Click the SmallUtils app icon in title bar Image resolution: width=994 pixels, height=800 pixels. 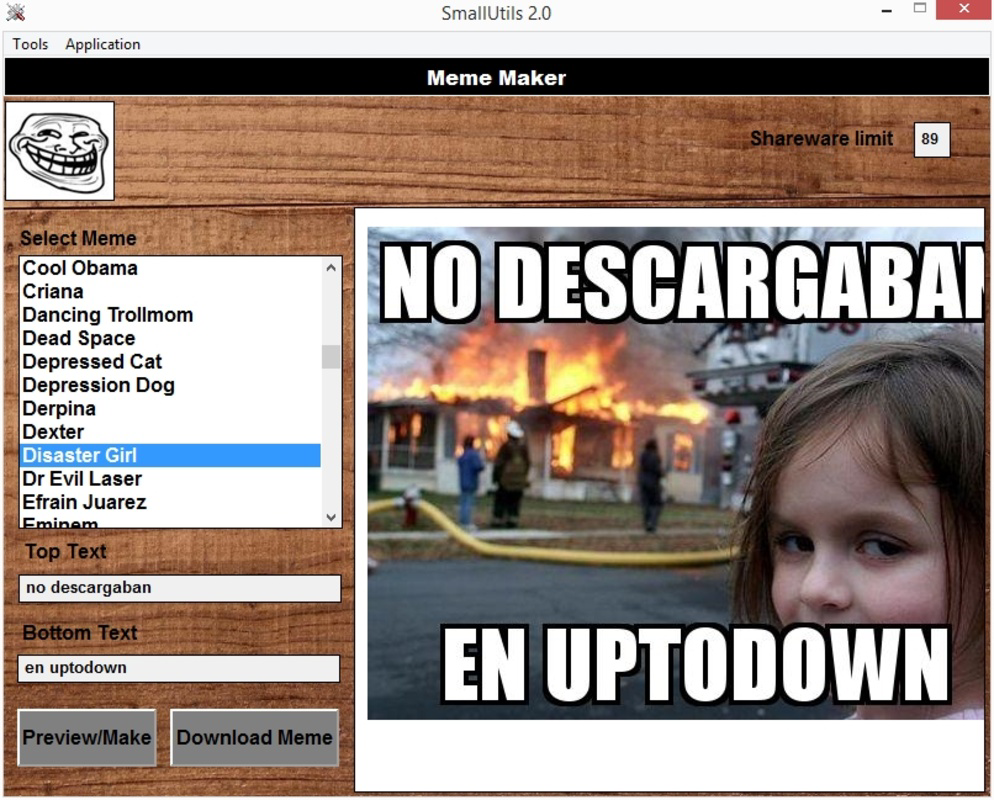15,12
